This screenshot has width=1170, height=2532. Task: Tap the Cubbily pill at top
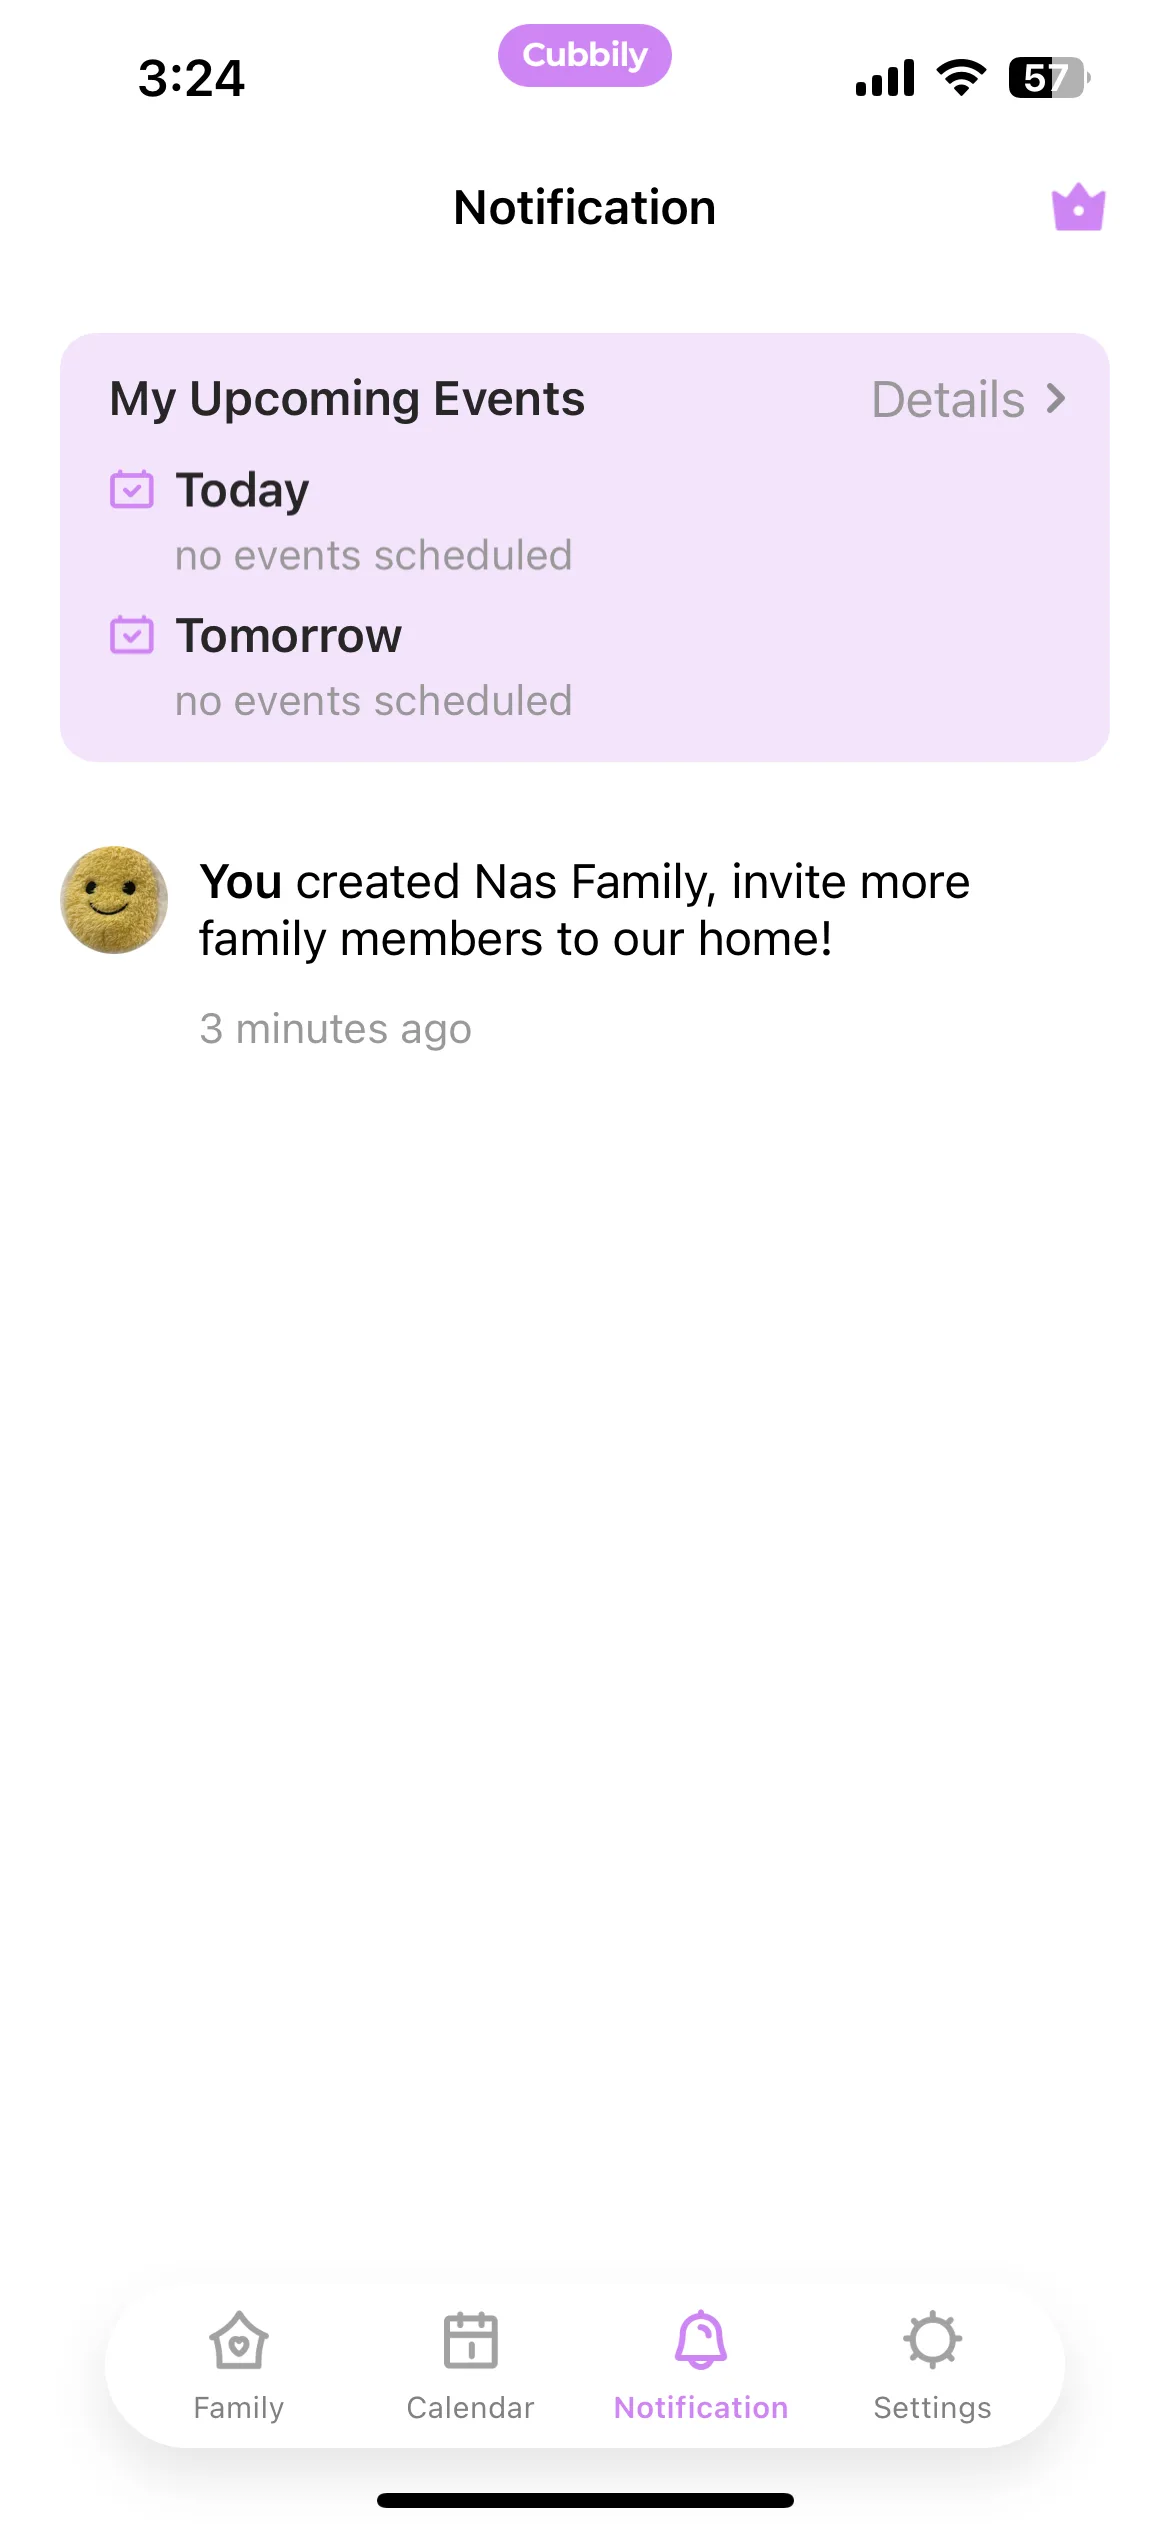pos(585,55)
